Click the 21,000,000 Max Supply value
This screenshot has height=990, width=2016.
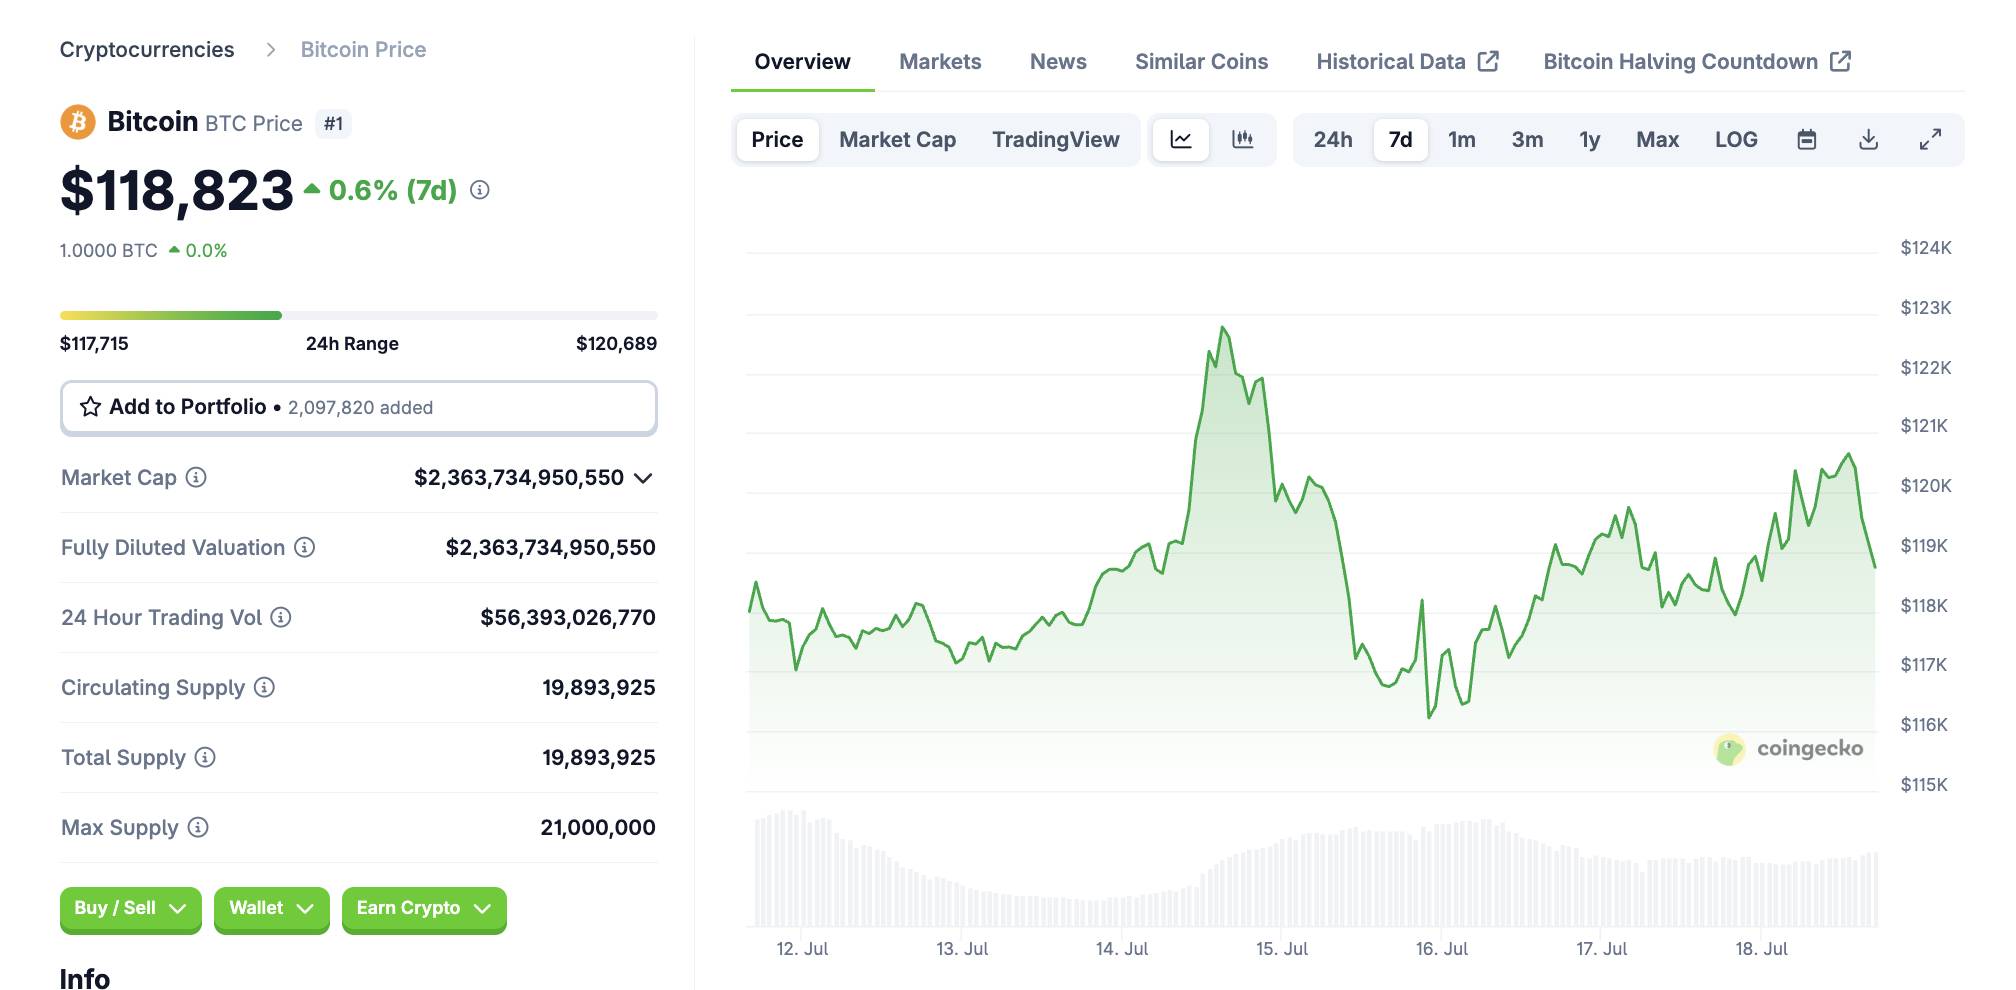pyautogui.click(x=598, y=828)
